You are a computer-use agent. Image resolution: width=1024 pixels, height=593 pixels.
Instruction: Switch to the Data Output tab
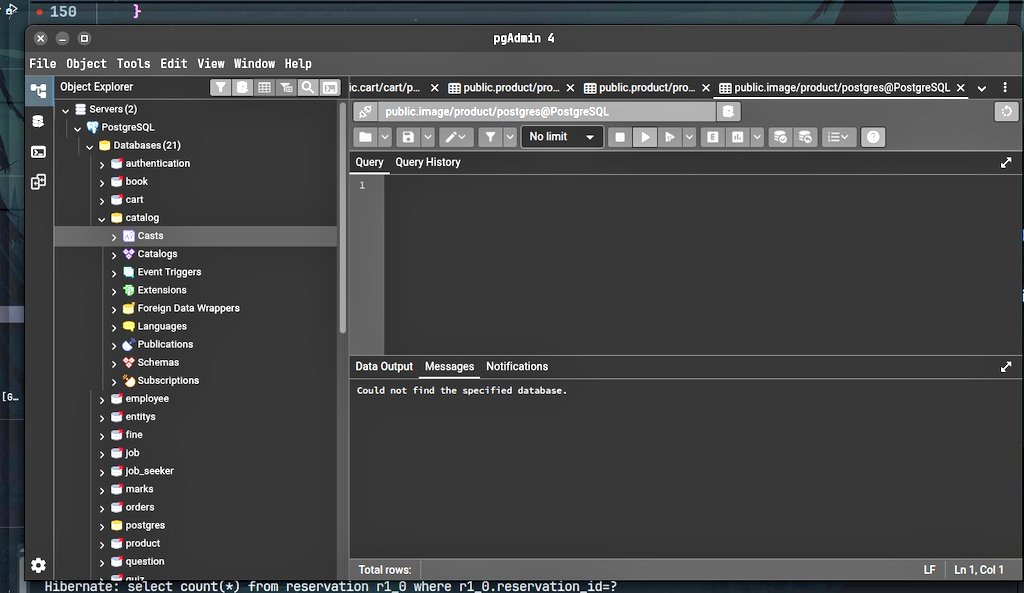pos(384,366)
